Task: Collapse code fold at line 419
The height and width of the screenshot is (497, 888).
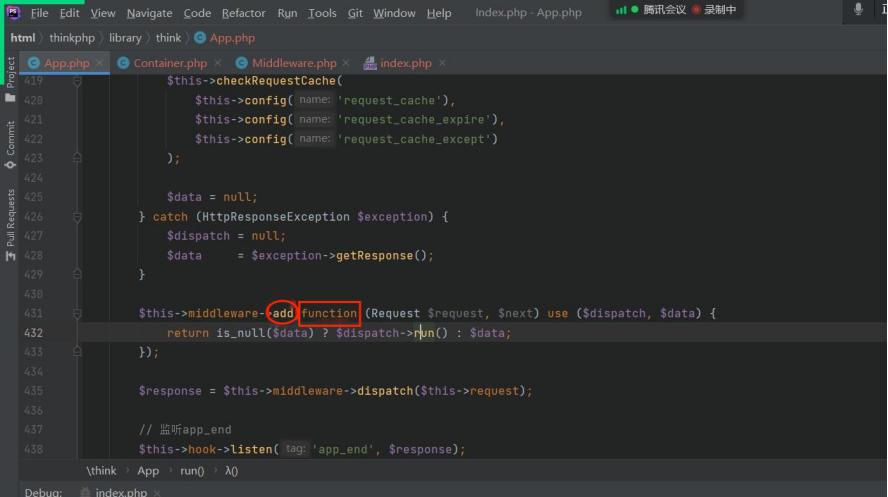Action: 78,82
